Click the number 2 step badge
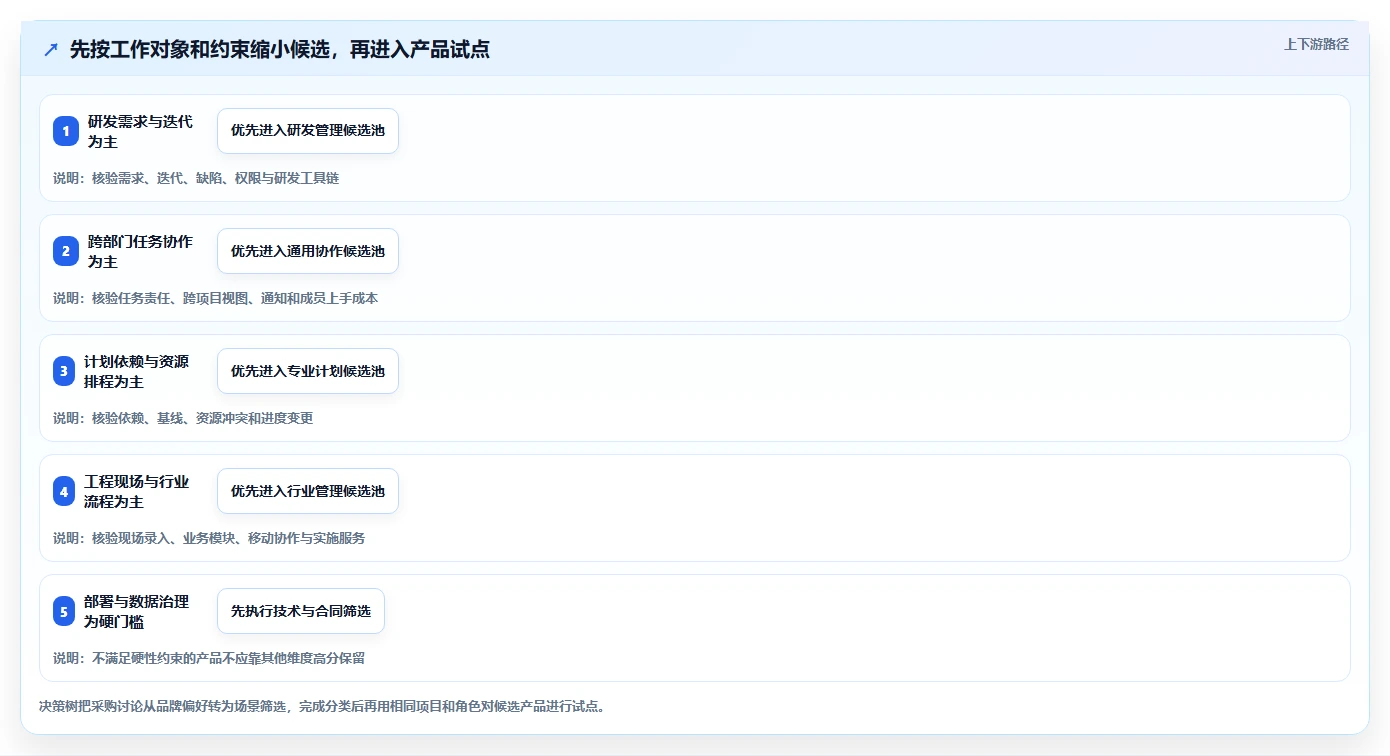This screenshot has height=756, width=1390. 66,251
